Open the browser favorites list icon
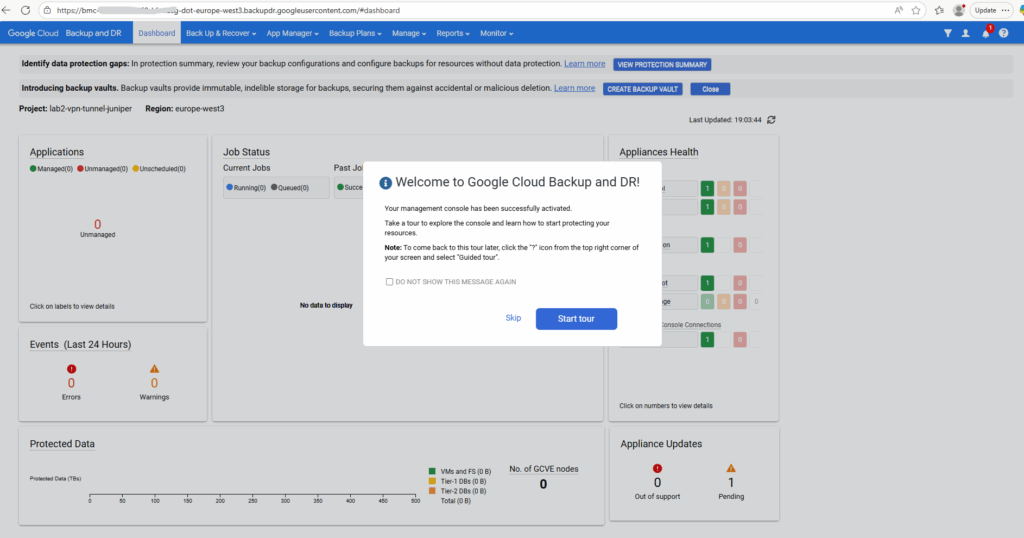Viewport: 1024px width, 538px height. point(939,10)
